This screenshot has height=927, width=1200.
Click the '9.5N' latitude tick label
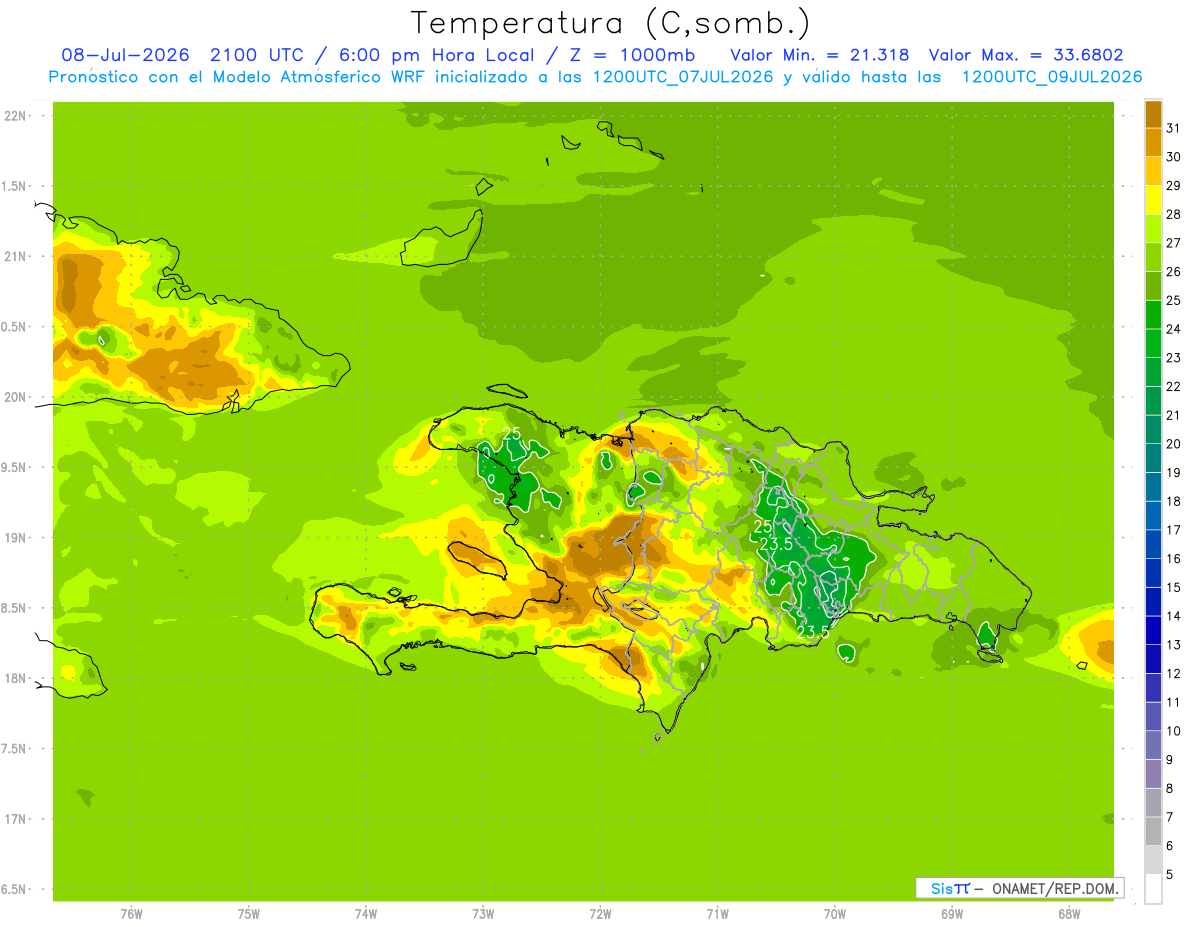click(x=14, y=467)
